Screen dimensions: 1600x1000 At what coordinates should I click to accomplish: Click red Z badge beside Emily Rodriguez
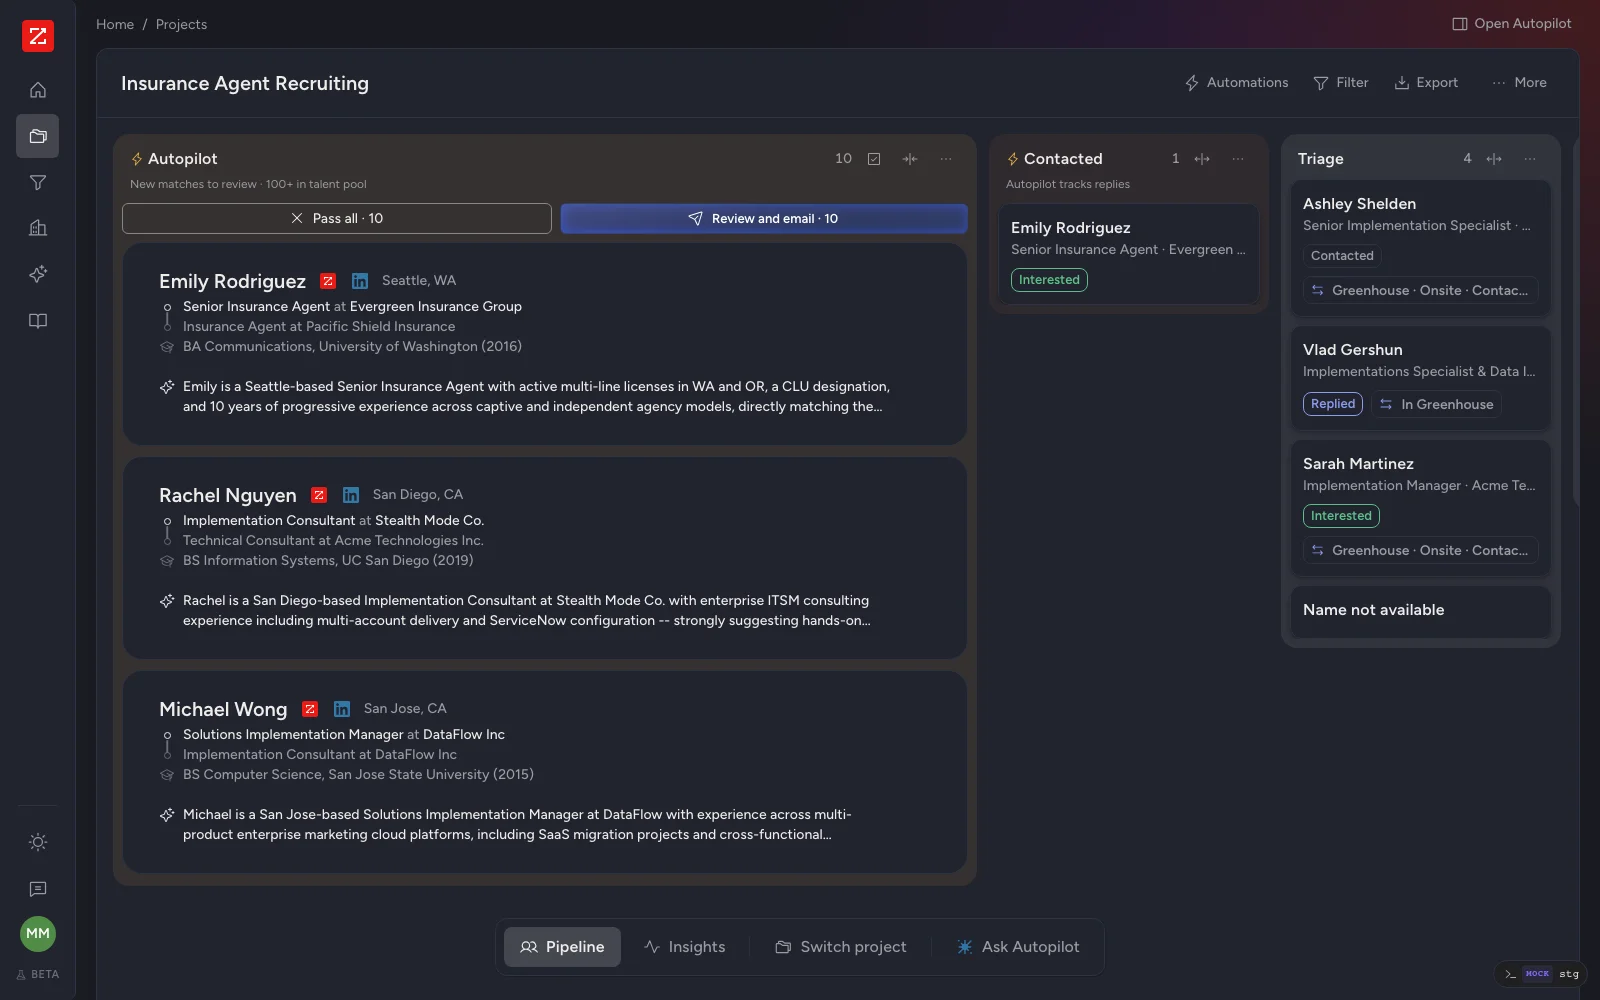[x=328, y=281]
